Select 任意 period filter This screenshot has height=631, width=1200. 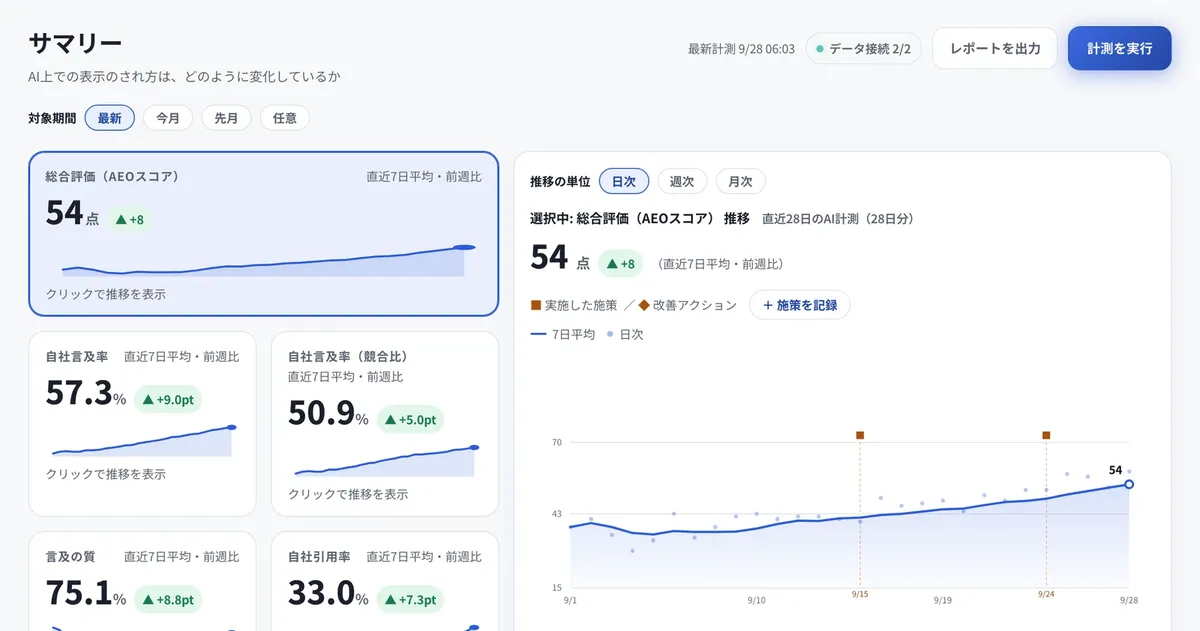pos(285,118)
